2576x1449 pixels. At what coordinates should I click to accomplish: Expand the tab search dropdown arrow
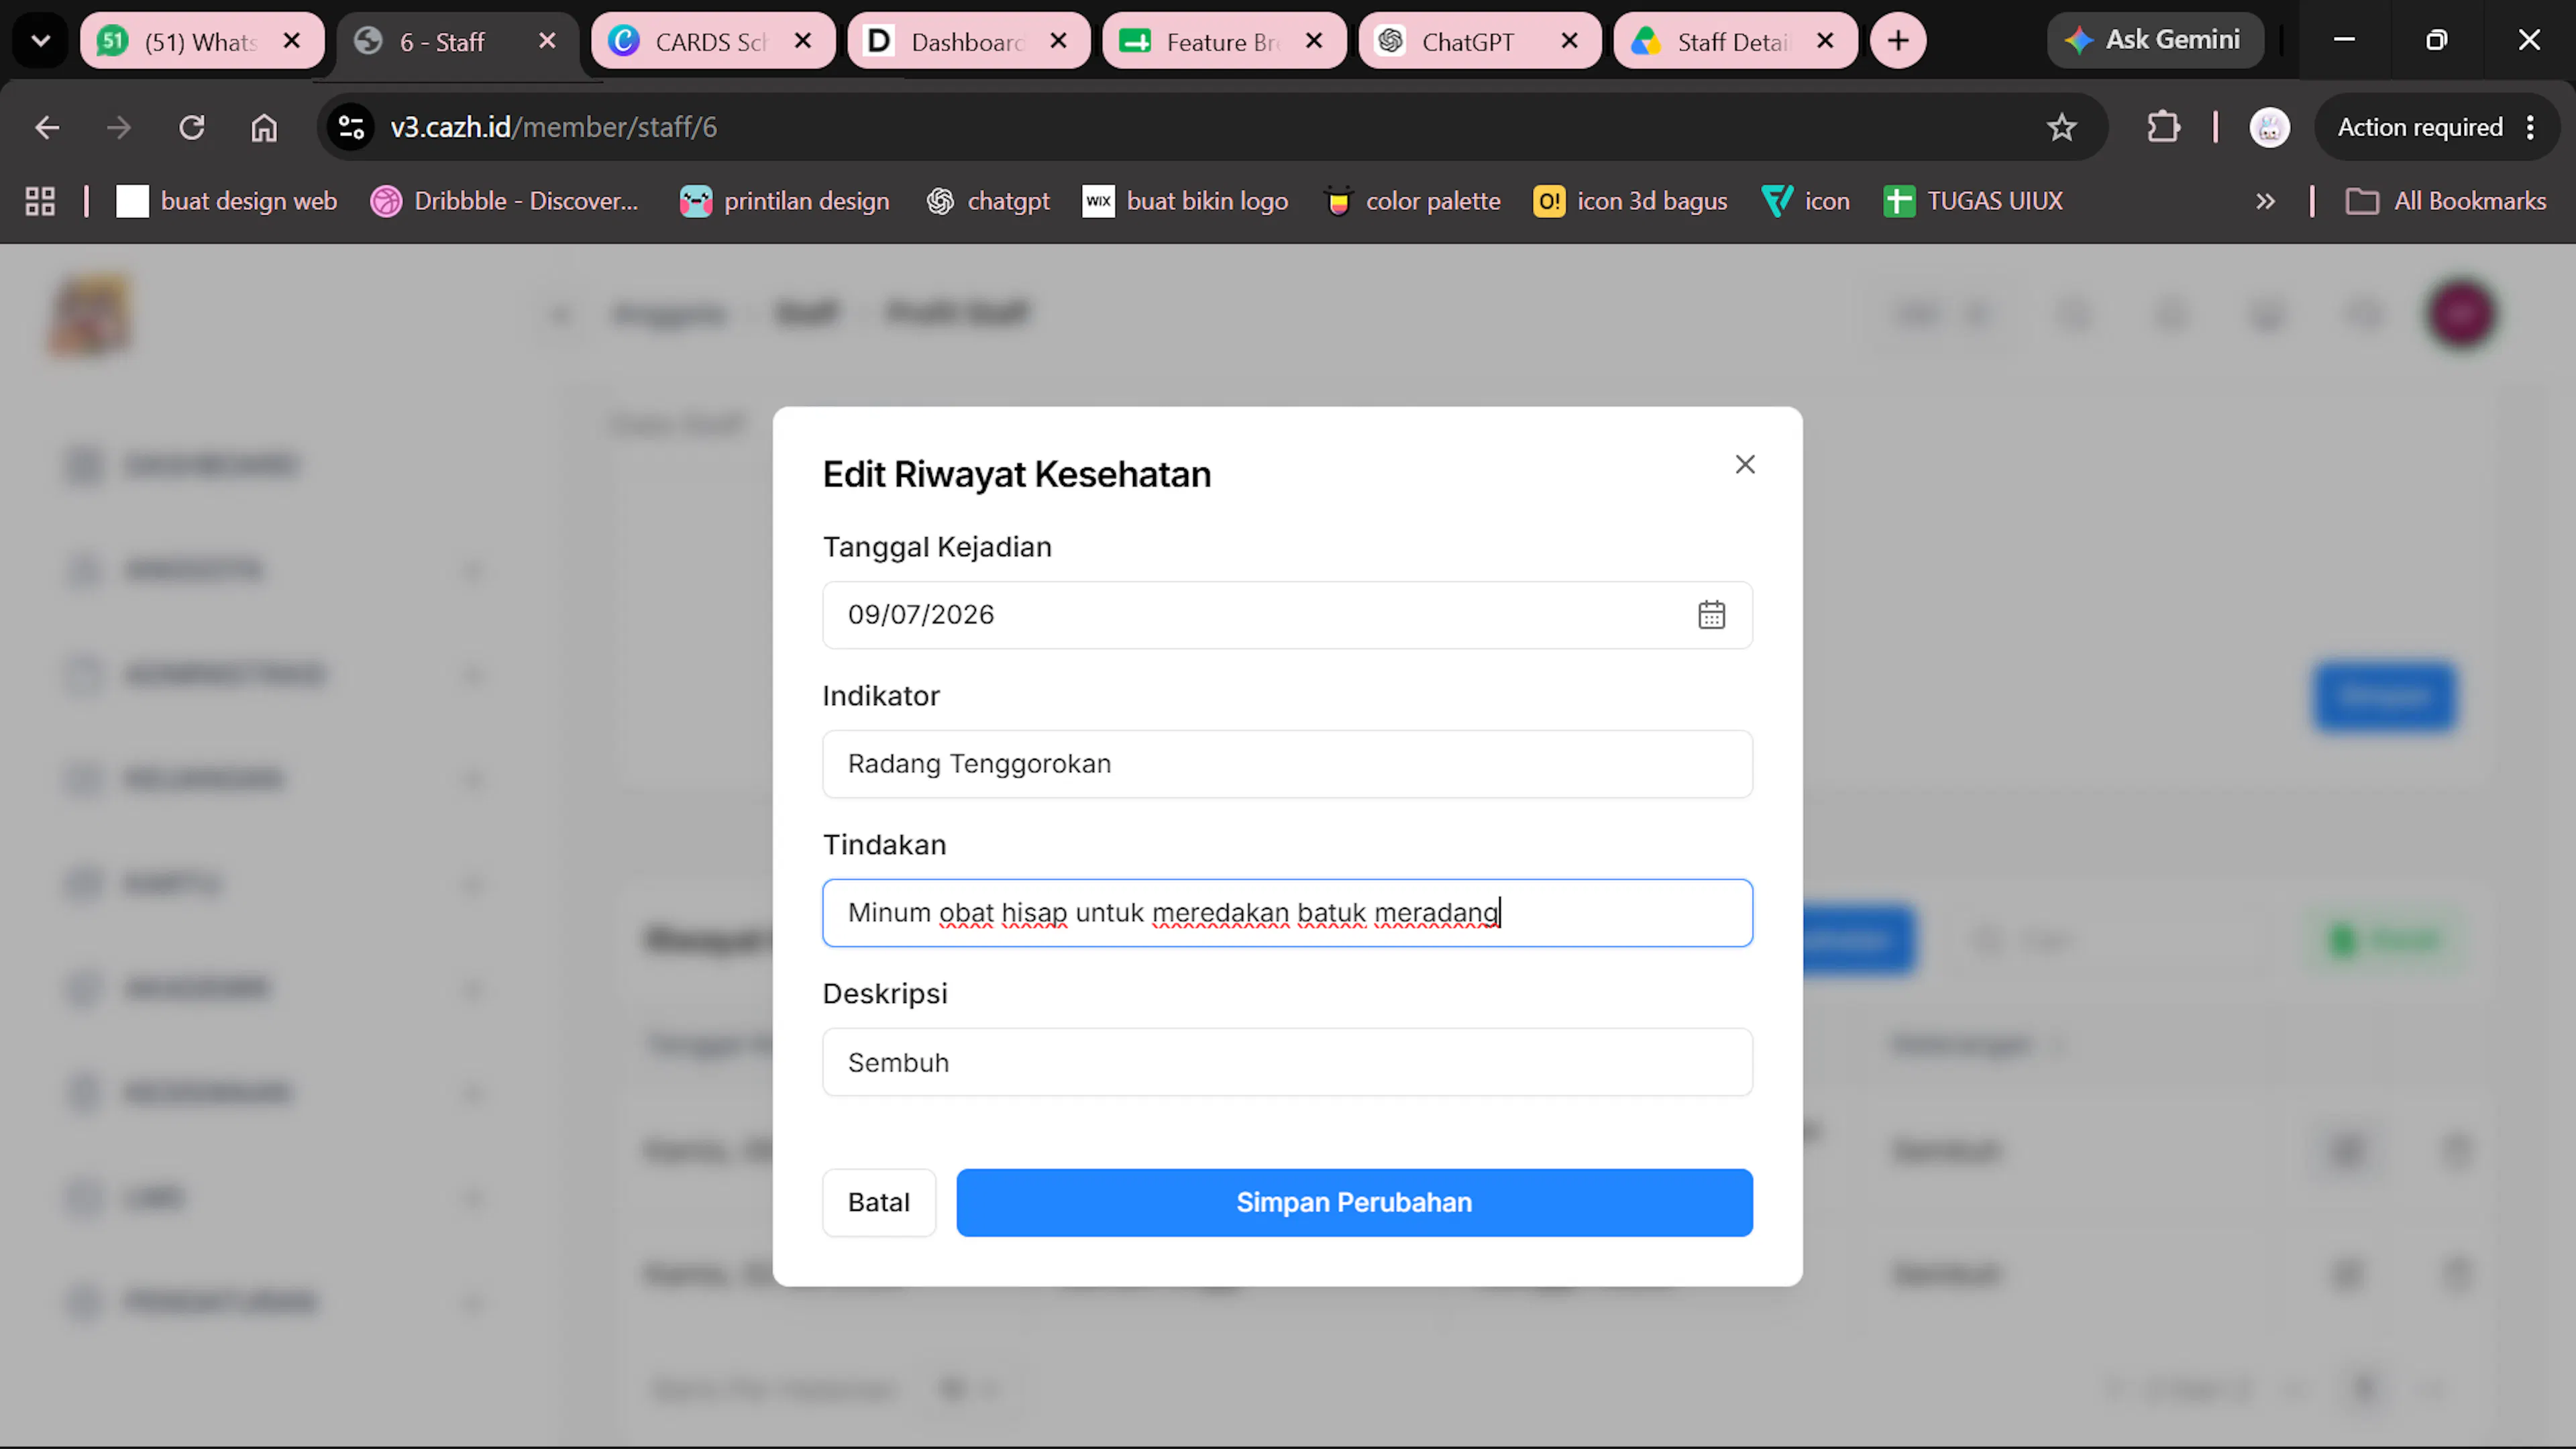[41, 41]
